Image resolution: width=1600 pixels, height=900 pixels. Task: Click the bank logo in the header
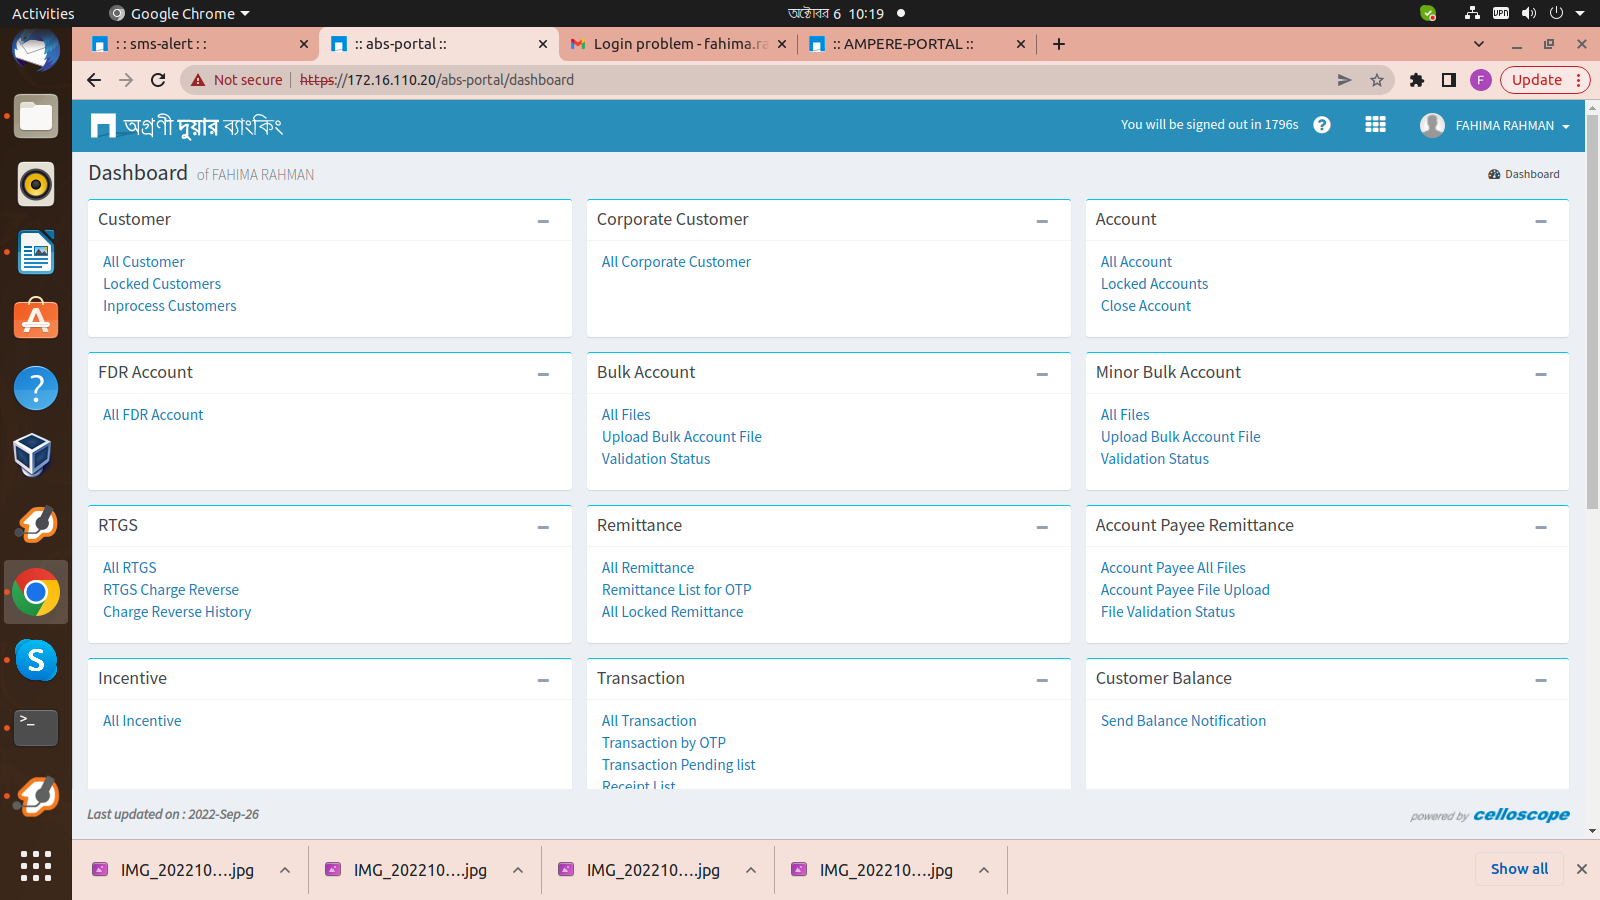pyautogui.click(x=187, y=126)
